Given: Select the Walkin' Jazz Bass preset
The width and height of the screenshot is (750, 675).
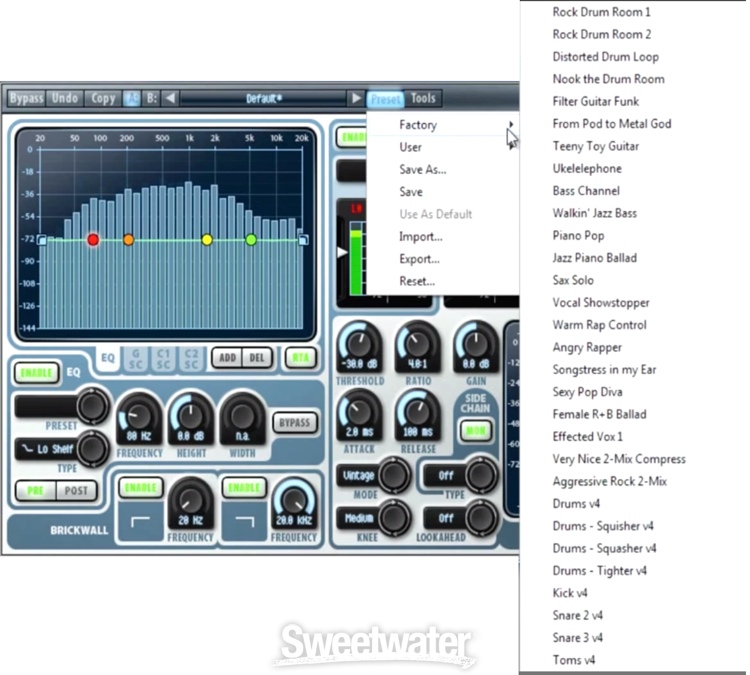Looking at the screenshot, I should pos(594,213).
